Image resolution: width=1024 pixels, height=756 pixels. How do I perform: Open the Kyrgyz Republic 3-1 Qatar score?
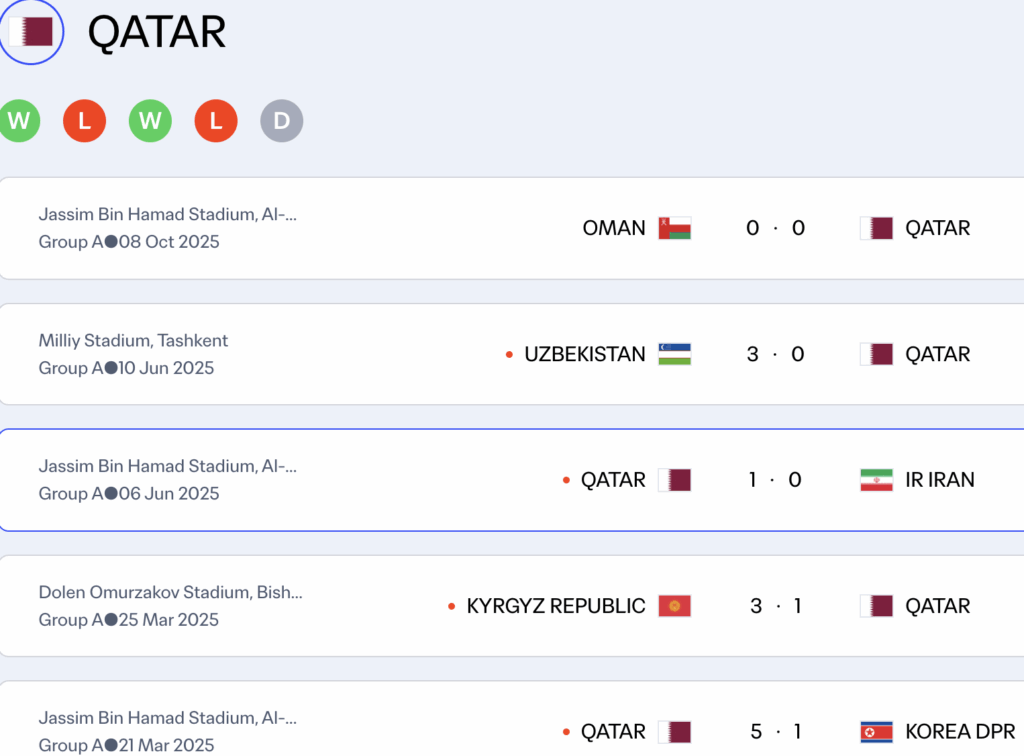(x=775, y=606)
